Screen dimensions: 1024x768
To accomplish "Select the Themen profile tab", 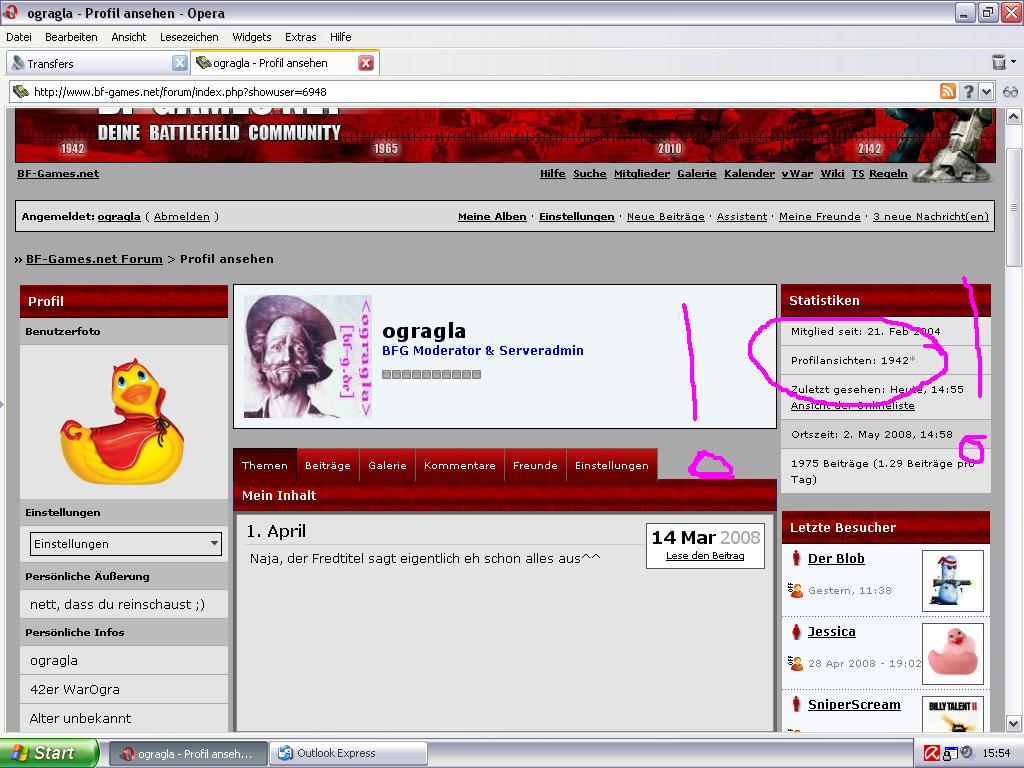I will point(264,466).
